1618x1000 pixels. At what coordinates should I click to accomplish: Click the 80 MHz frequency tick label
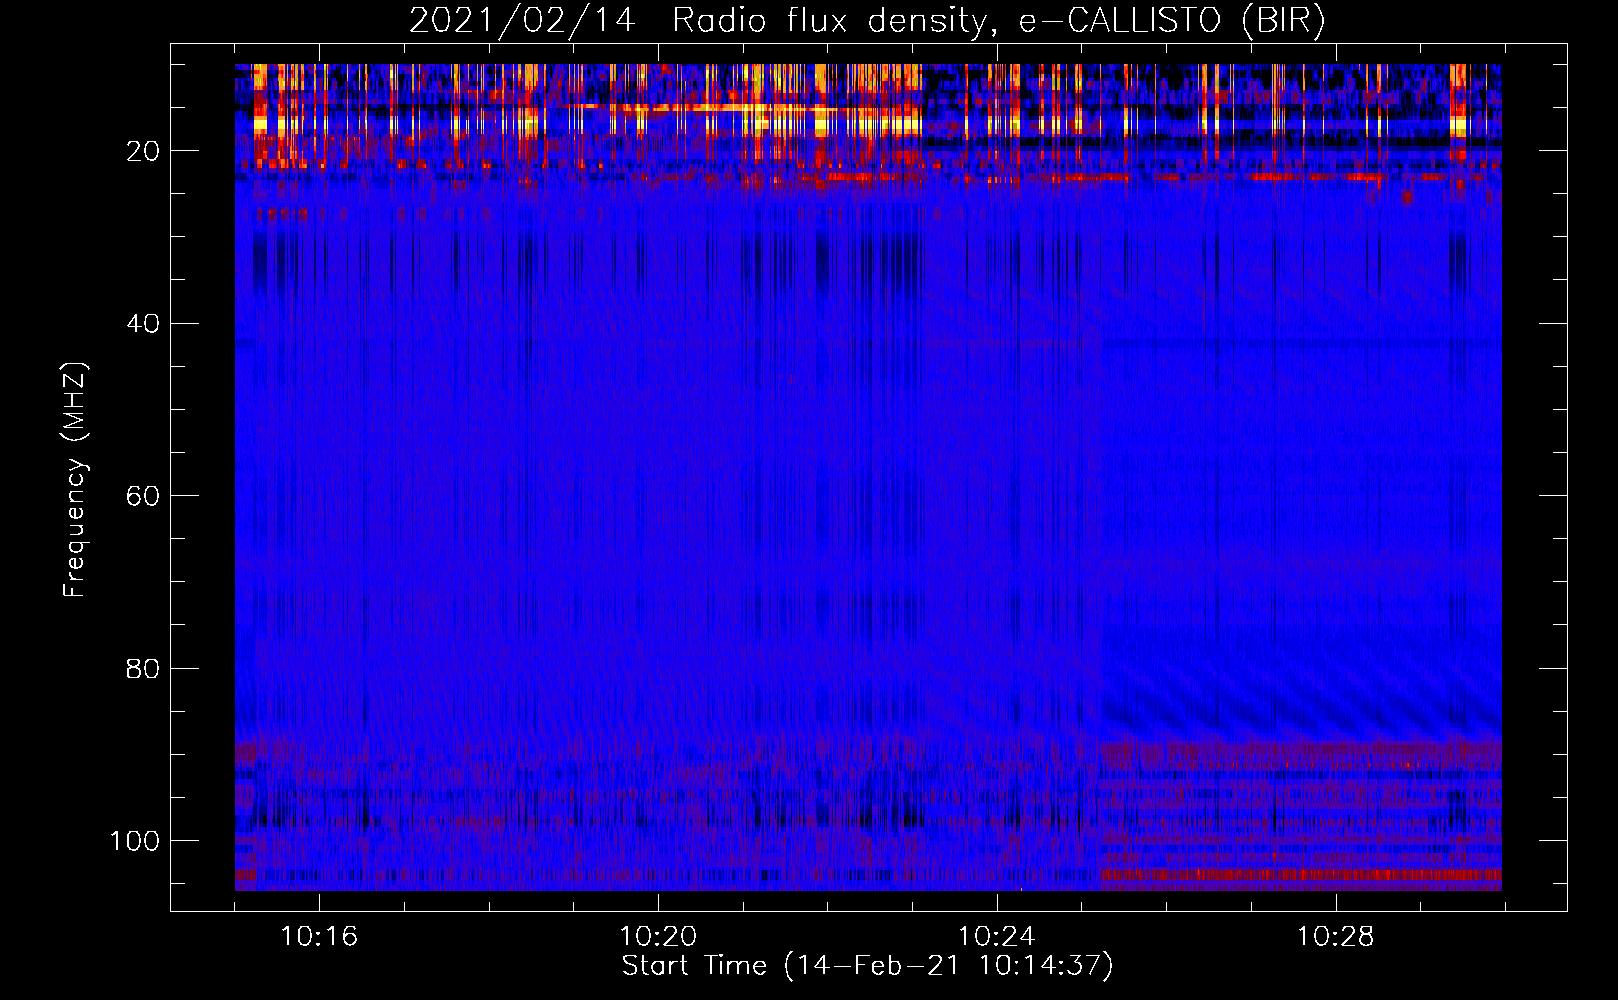click(x=143, y=668)
